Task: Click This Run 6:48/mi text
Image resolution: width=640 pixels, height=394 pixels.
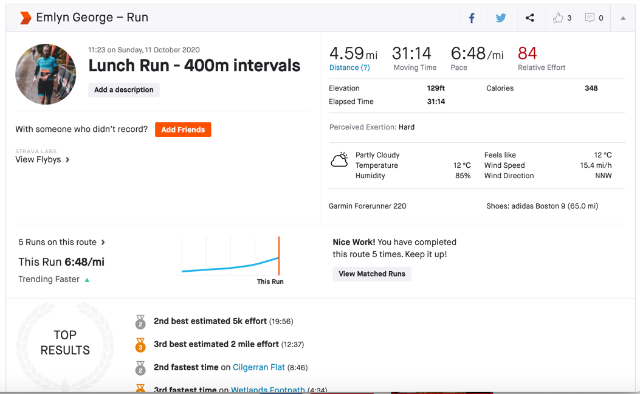Action: click(x=62, y=262)
